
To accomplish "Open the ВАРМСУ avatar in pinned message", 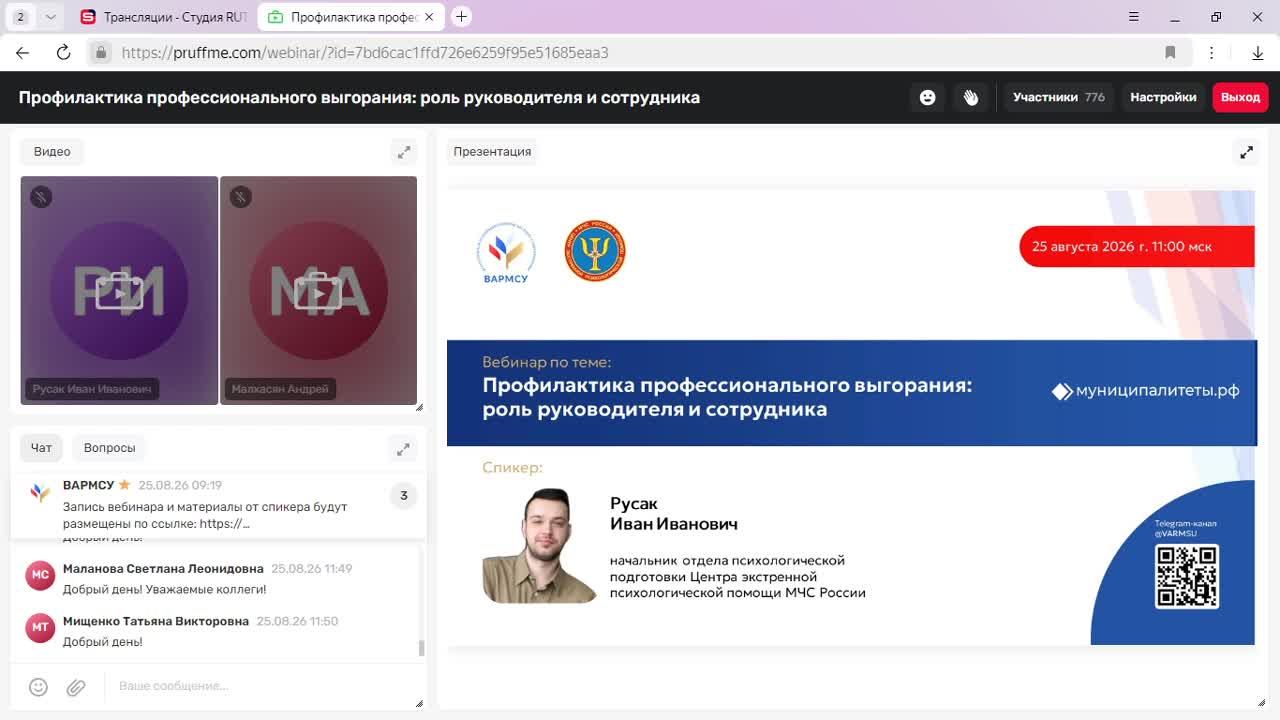I will tap(40, 493).
